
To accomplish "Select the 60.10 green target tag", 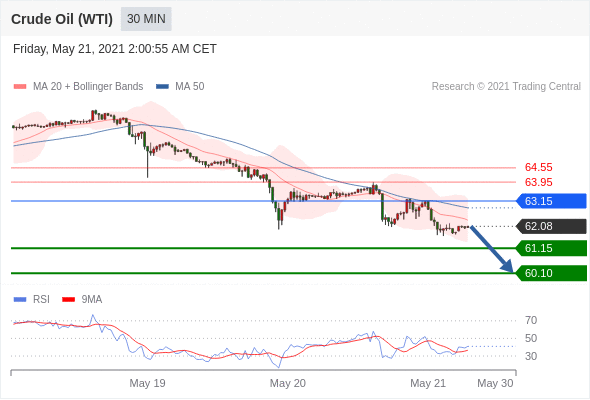I will (x=551, y=273).
